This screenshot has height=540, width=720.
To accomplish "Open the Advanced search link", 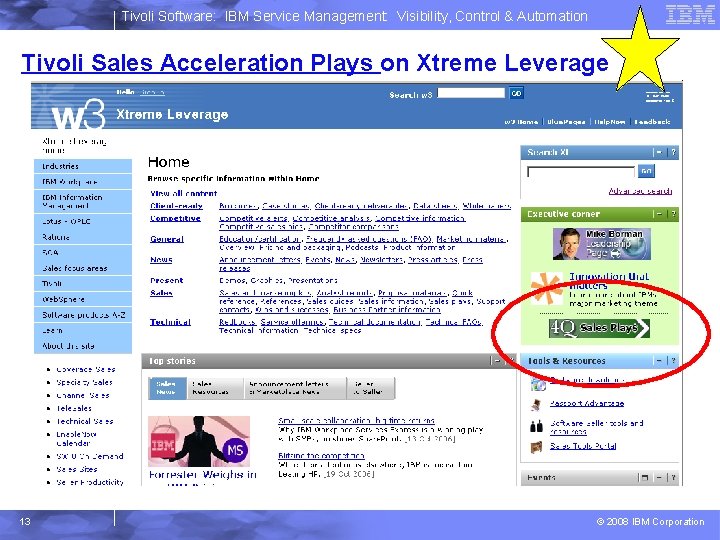I will [x=640, y=191].
